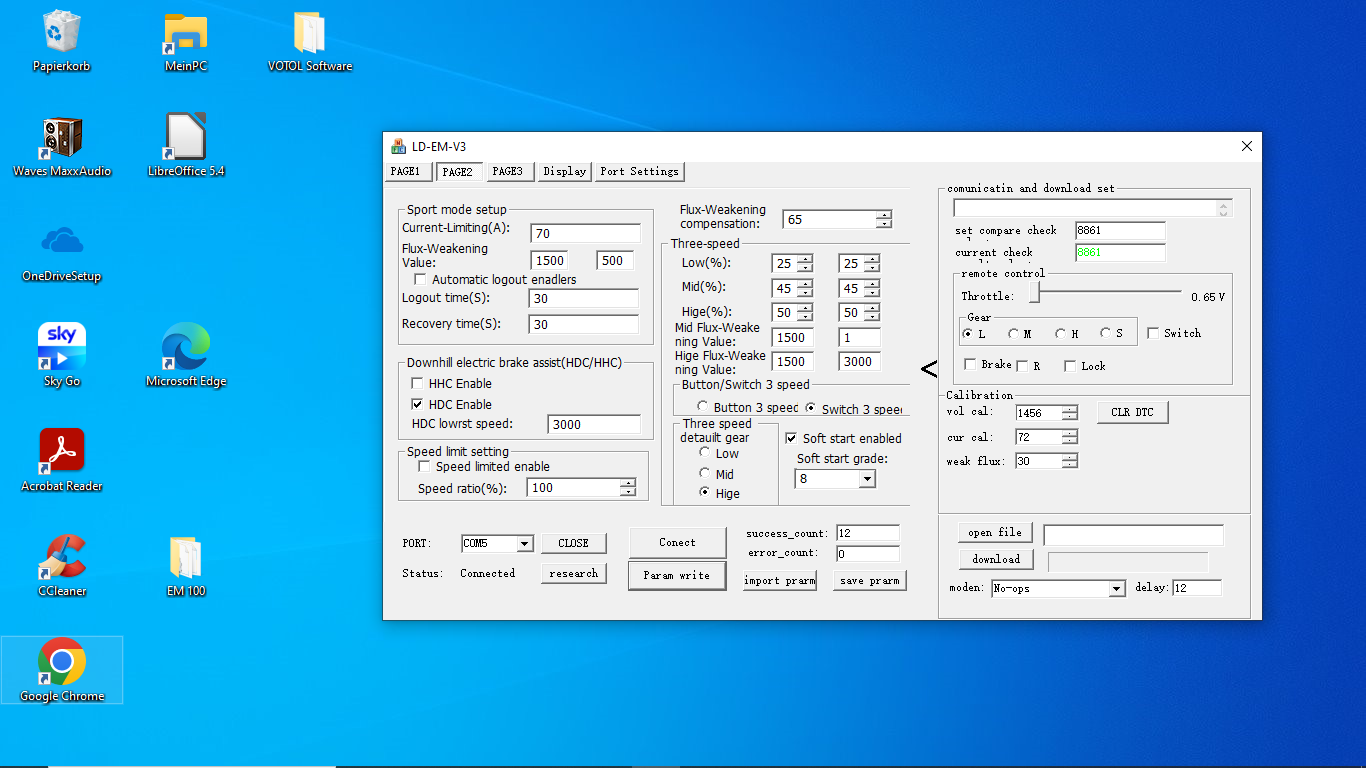1366x768 pixels.
Task: Open the moden No-ops dropdown
Action: tap(1117, 589)
